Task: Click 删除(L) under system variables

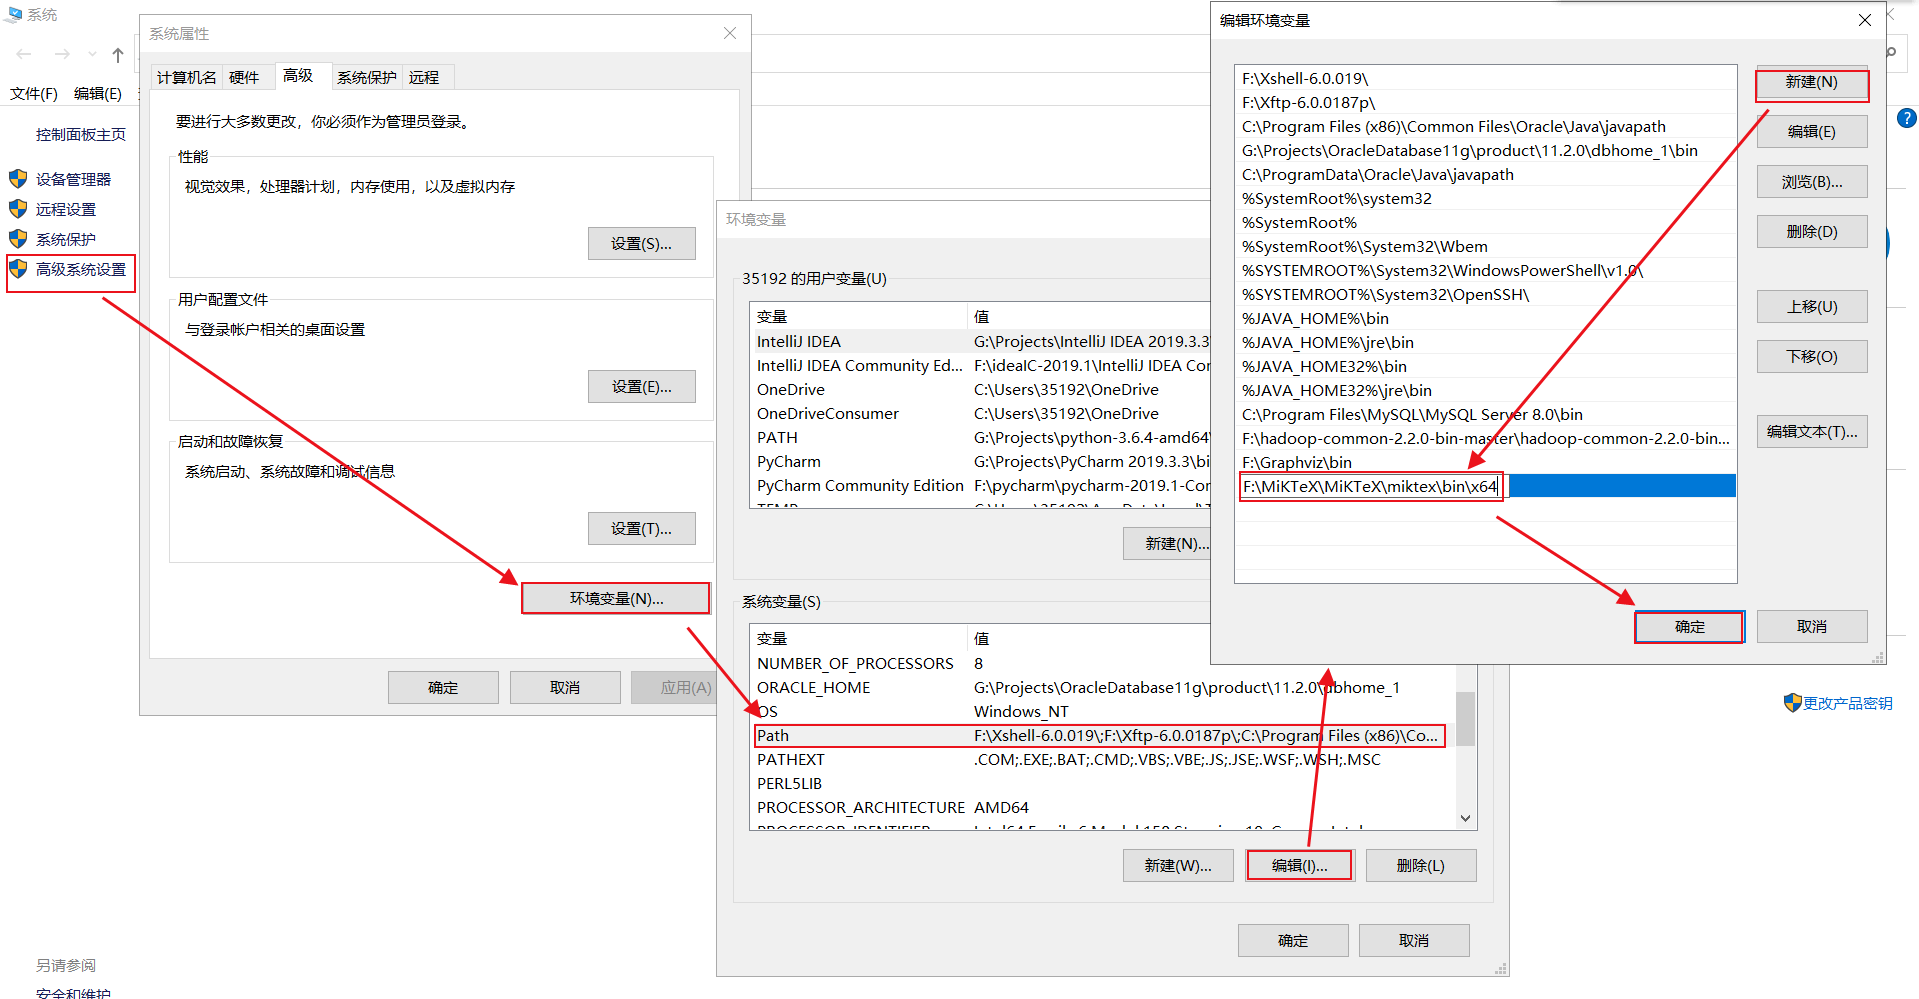Action: (1421, 865)
